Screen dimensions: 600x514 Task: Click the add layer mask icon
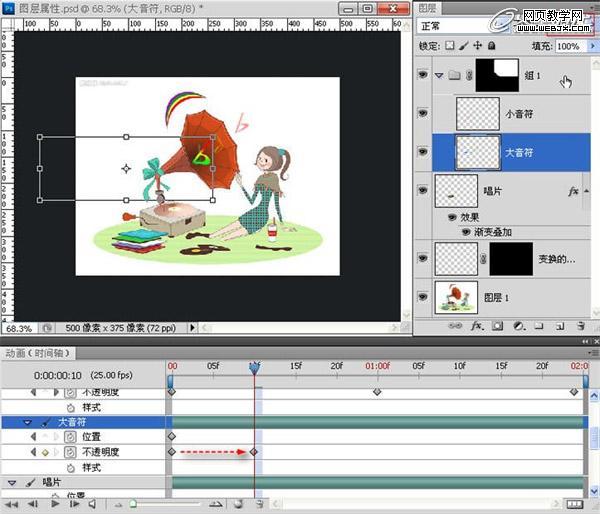click(x=497, y=325)
